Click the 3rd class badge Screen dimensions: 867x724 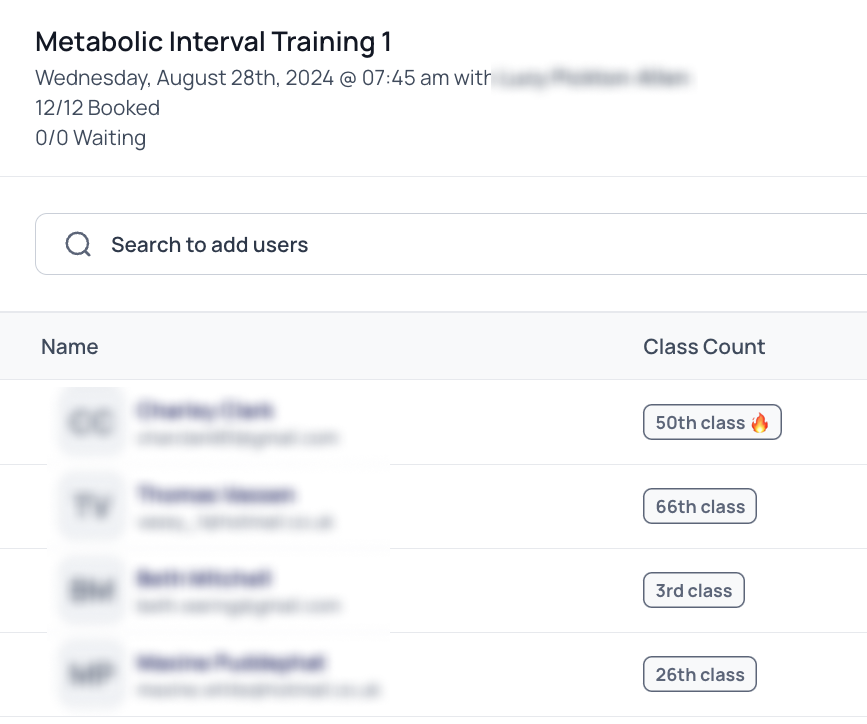693,590
